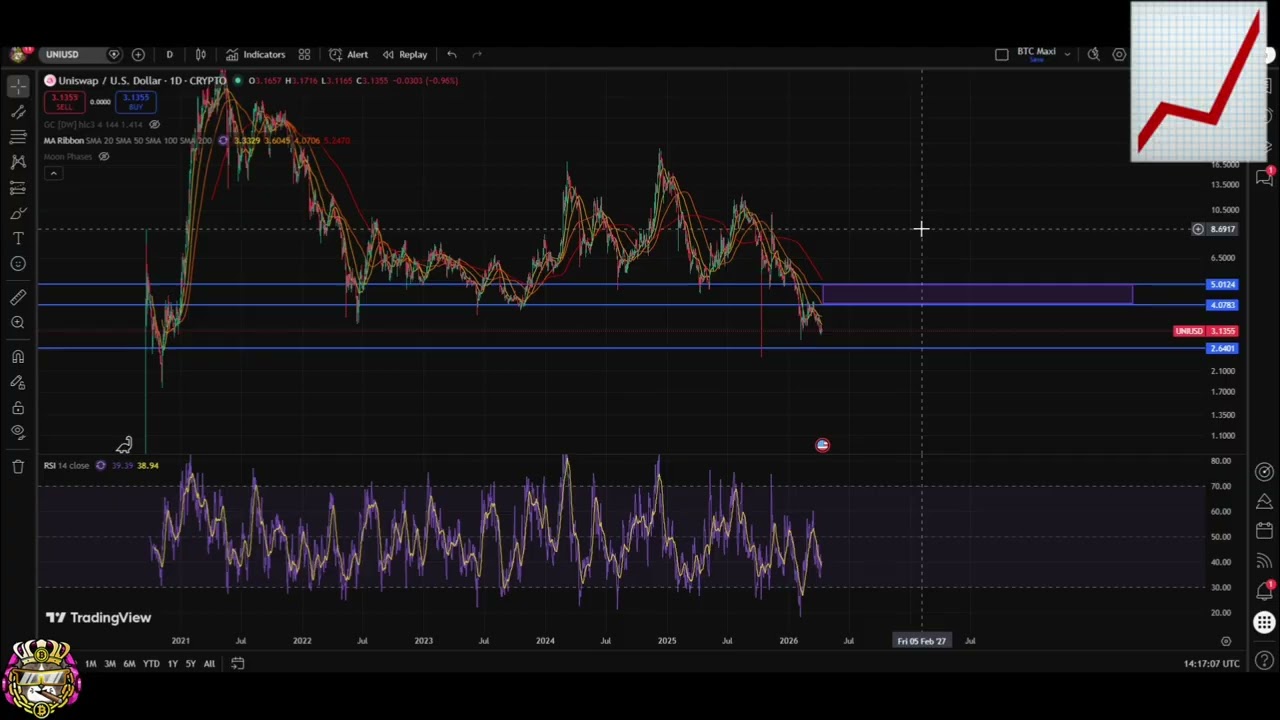This screenshot has width=1280, height=720.
Task: Open the chats panel with notification badge
Action: pos(1265,176)
